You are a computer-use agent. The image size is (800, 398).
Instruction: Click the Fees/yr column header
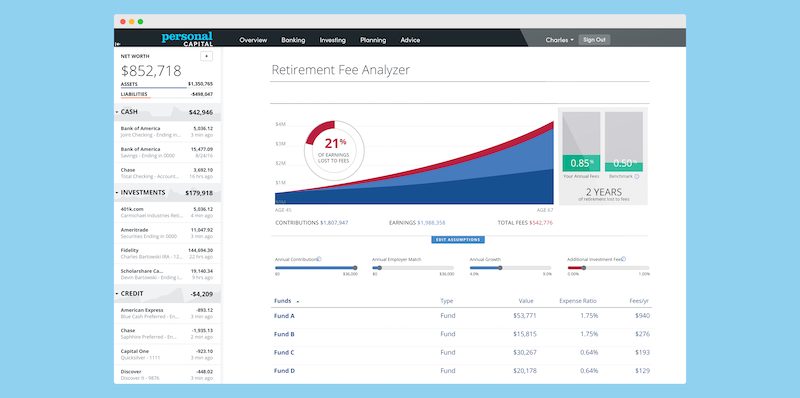point(640,301)
